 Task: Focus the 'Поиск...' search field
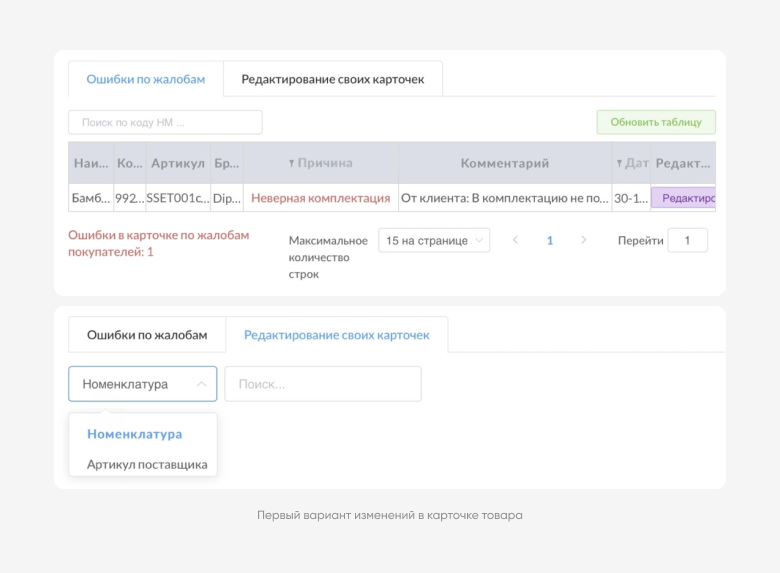[323, 384]
